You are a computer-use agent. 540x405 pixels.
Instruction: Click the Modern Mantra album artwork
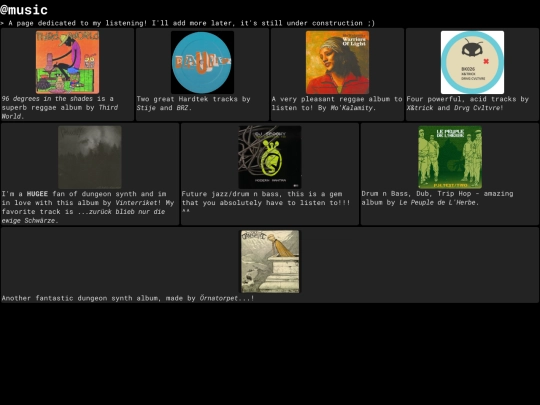[270, 157]
